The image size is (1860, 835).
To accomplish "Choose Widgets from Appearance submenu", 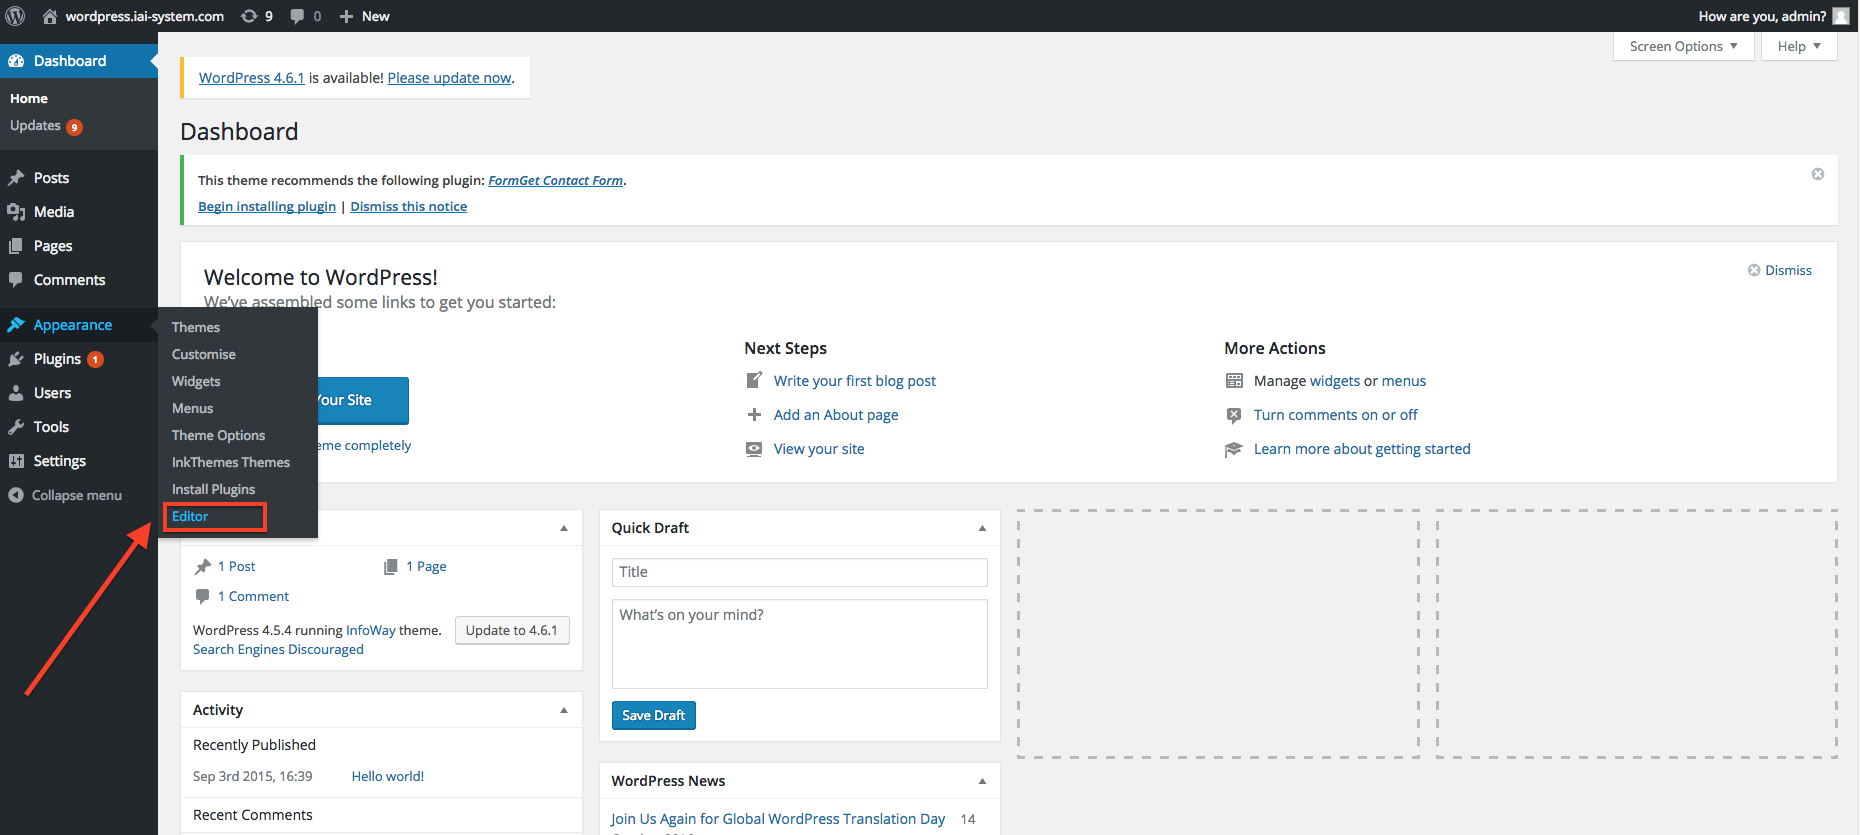I will (196, 382).
